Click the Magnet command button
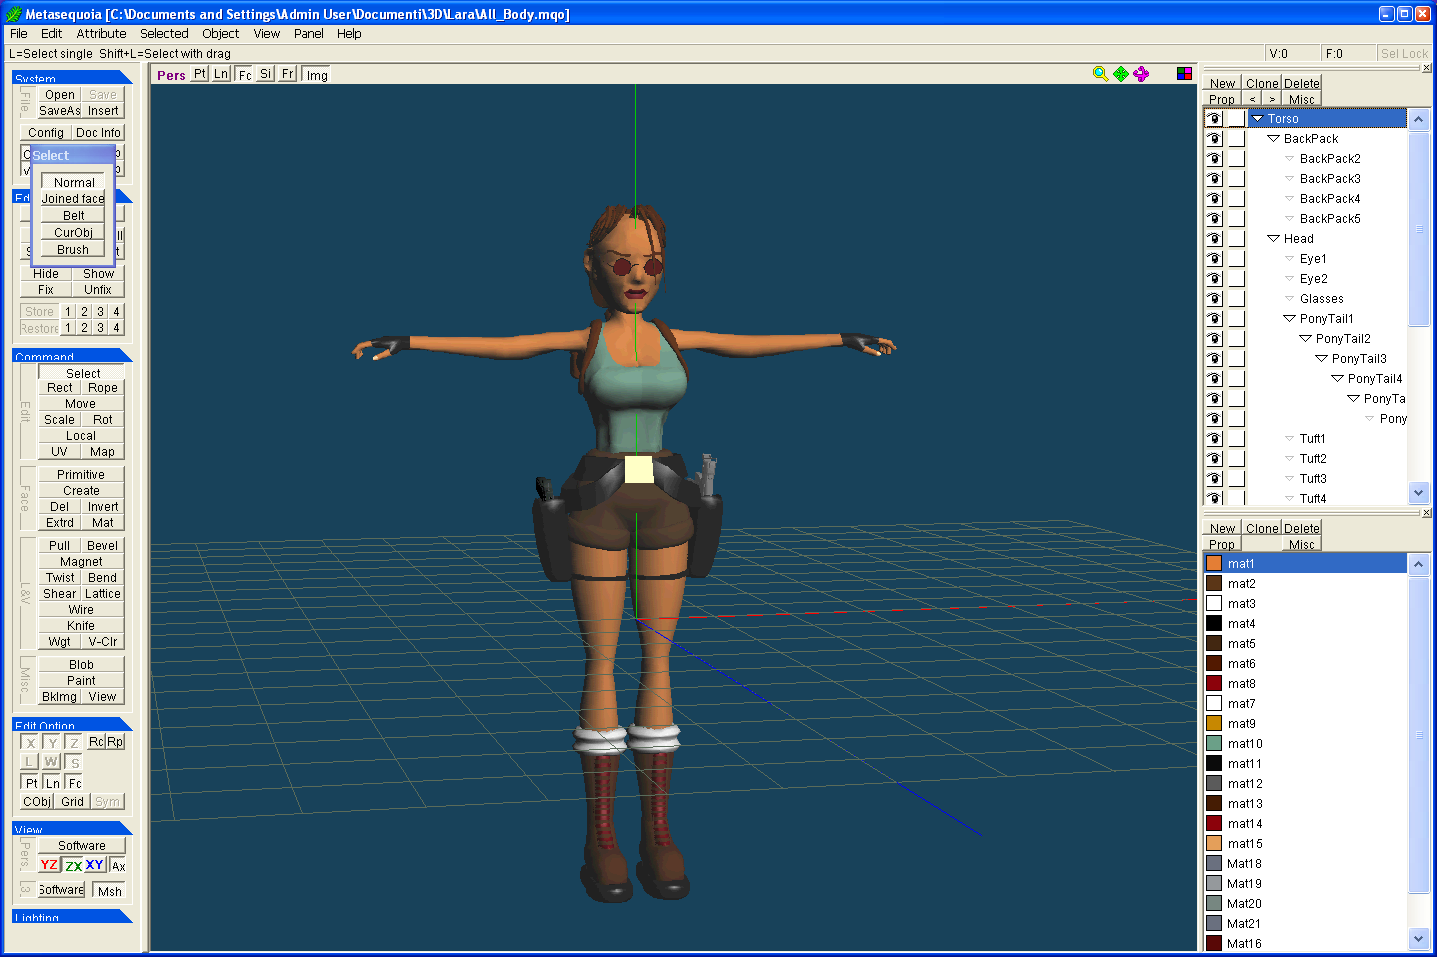 point(81,562)
